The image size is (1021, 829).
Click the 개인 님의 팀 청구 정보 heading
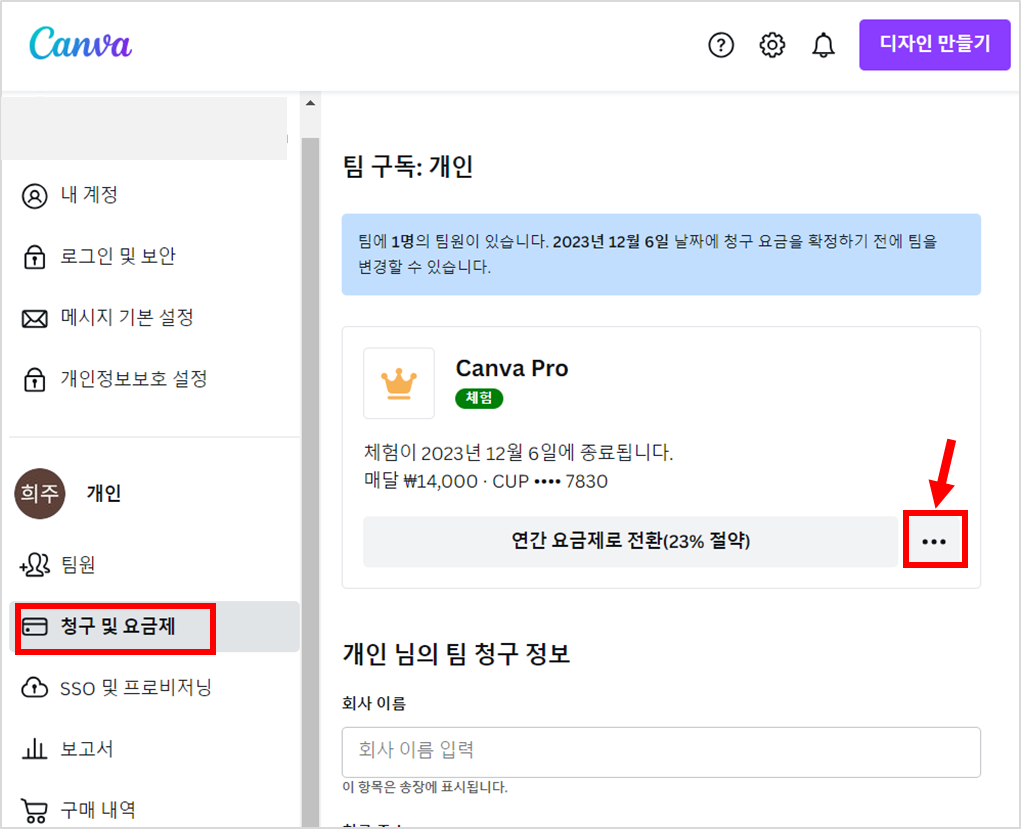coord(456,653)
